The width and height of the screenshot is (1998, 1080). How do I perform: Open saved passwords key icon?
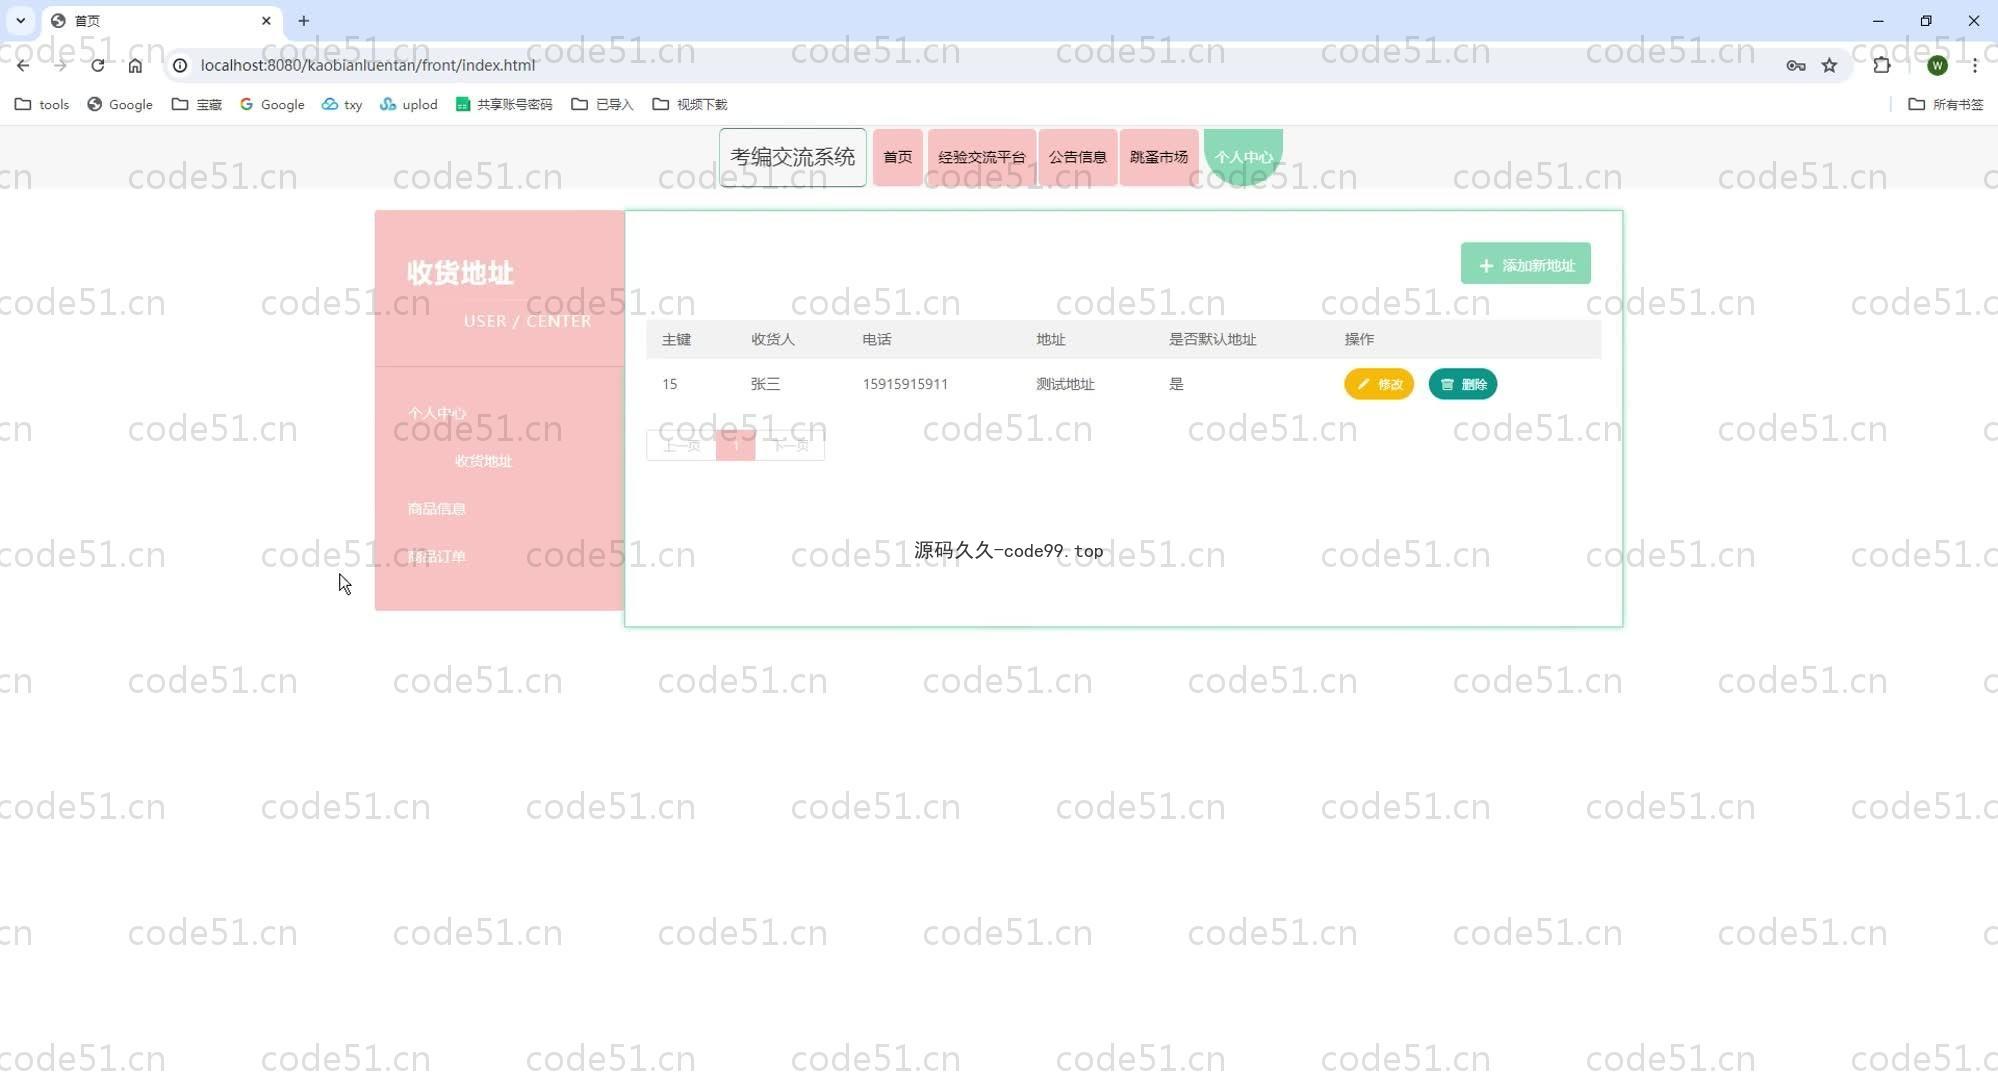[x=1796, y=65]
